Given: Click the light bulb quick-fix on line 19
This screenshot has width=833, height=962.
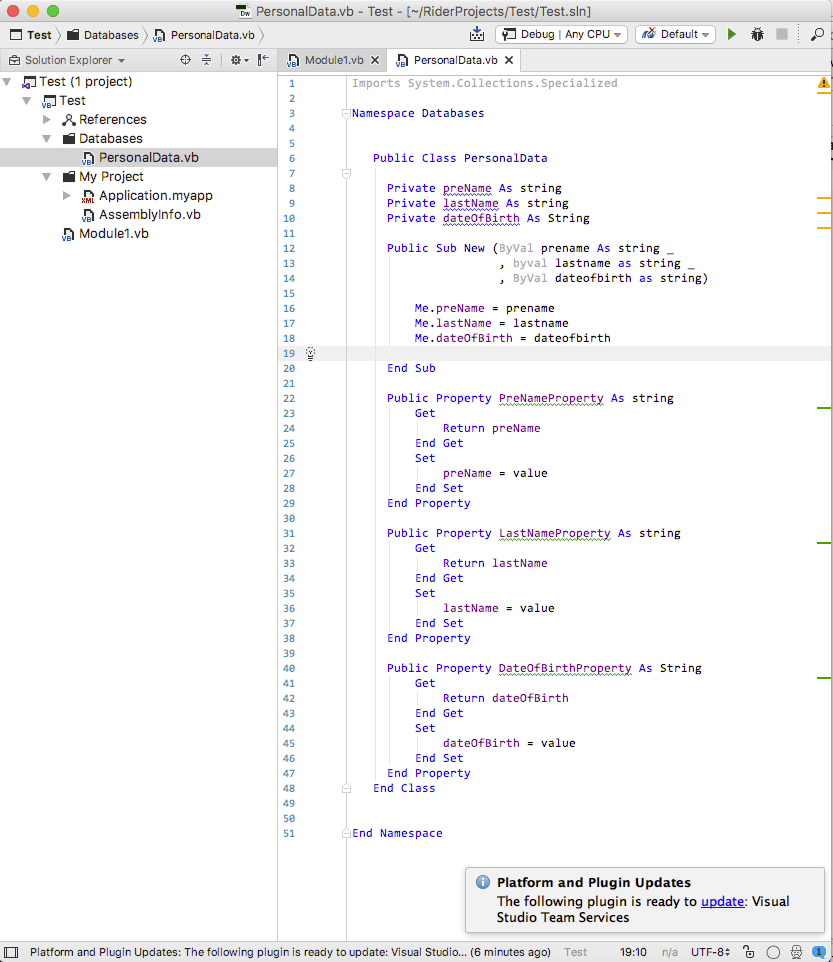Looking at the screenshot, I should 310,353.
